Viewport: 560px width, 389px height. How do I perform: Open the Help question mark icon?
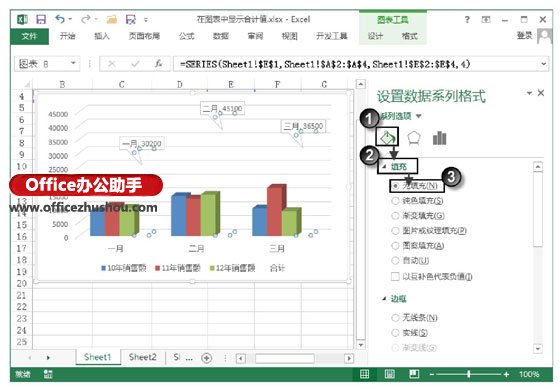pos(467,19)
